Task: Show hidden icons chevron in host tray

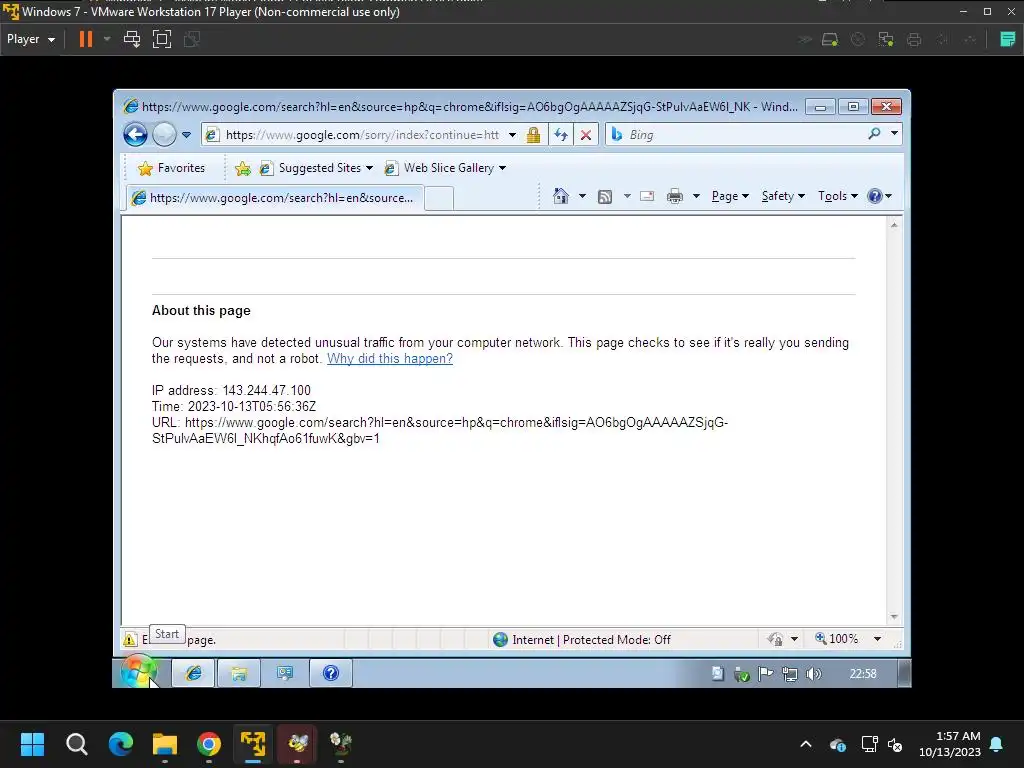Action: (806, 744)
